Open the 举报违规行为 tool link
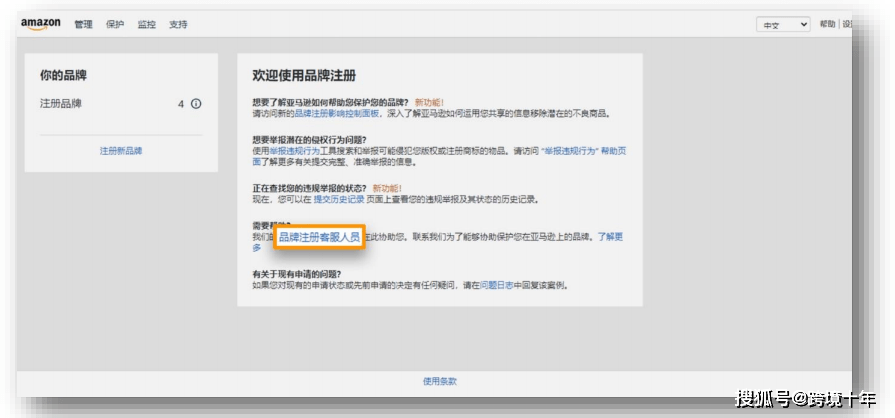This screenshot has height=418, width=895. [x=295, y=151]
